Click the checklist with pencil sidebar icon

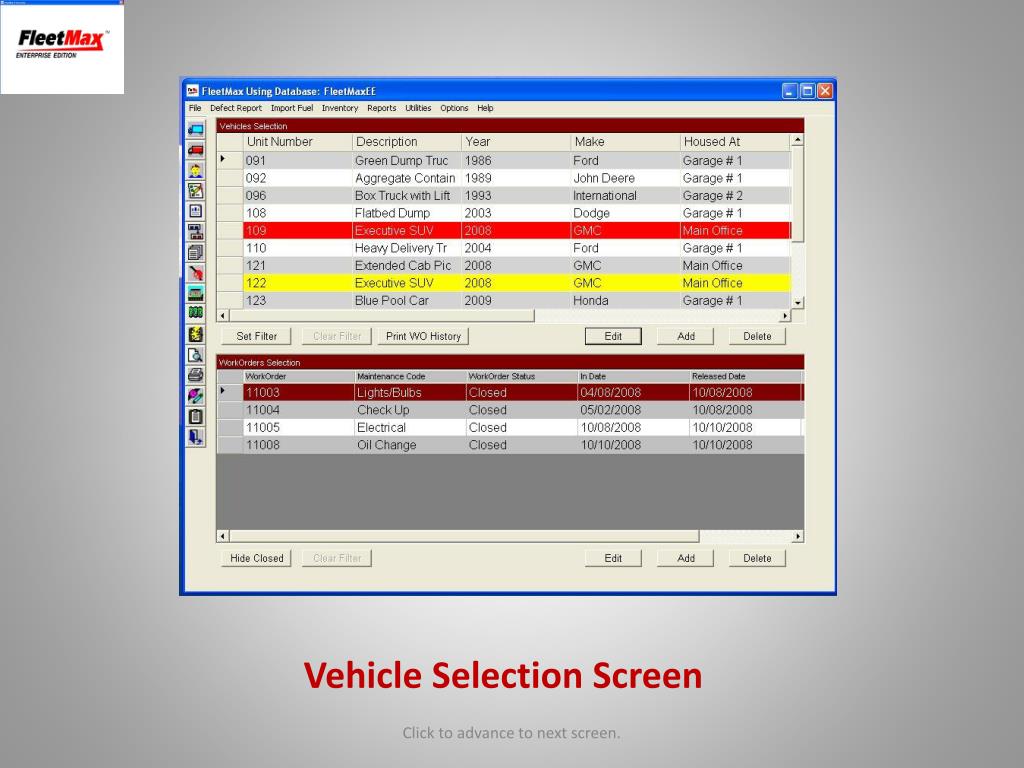[195, 191]
